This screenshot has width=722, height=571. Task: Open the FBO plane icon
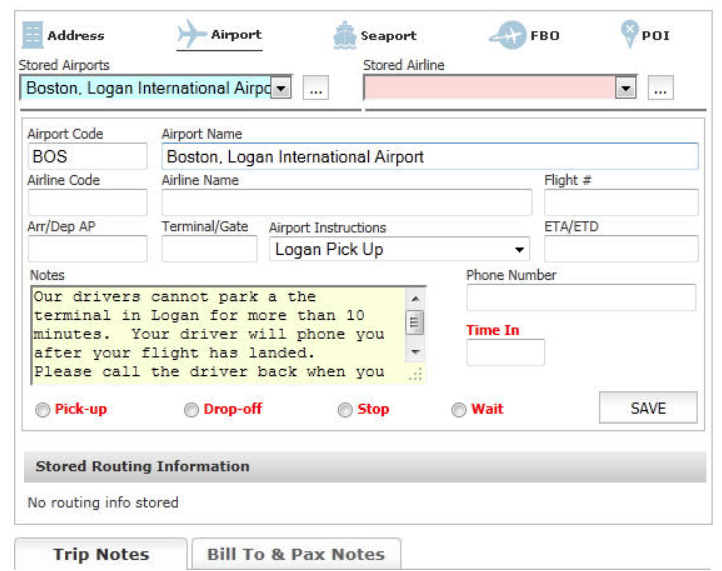tap(507, 35)
